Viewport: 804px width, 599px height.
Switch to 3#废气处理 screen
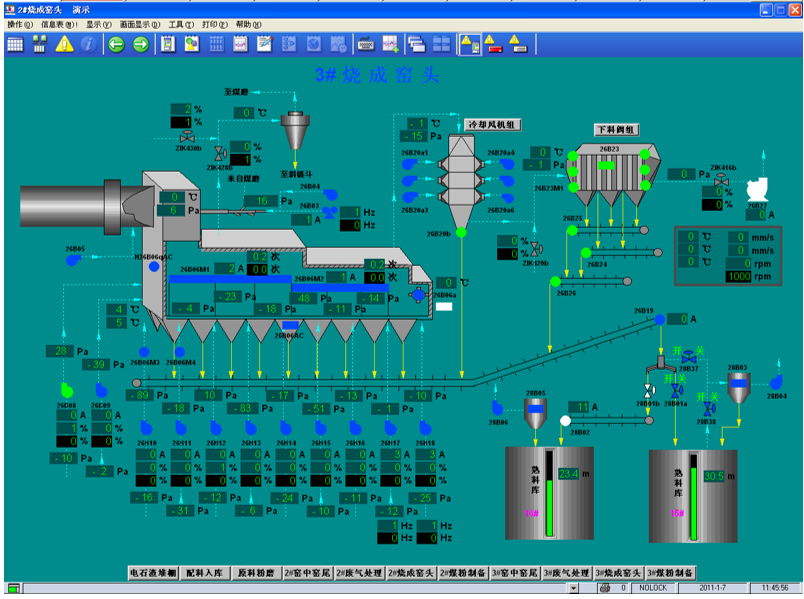pos(567,573)
